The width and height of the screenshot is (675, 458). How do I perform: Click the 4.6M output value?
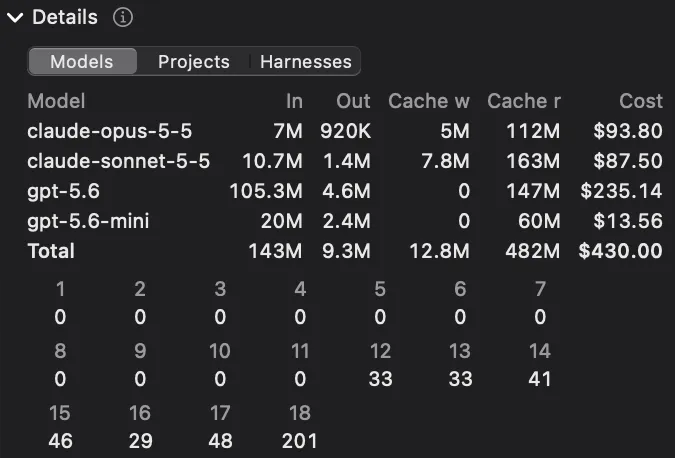click(x=347, y=192)
